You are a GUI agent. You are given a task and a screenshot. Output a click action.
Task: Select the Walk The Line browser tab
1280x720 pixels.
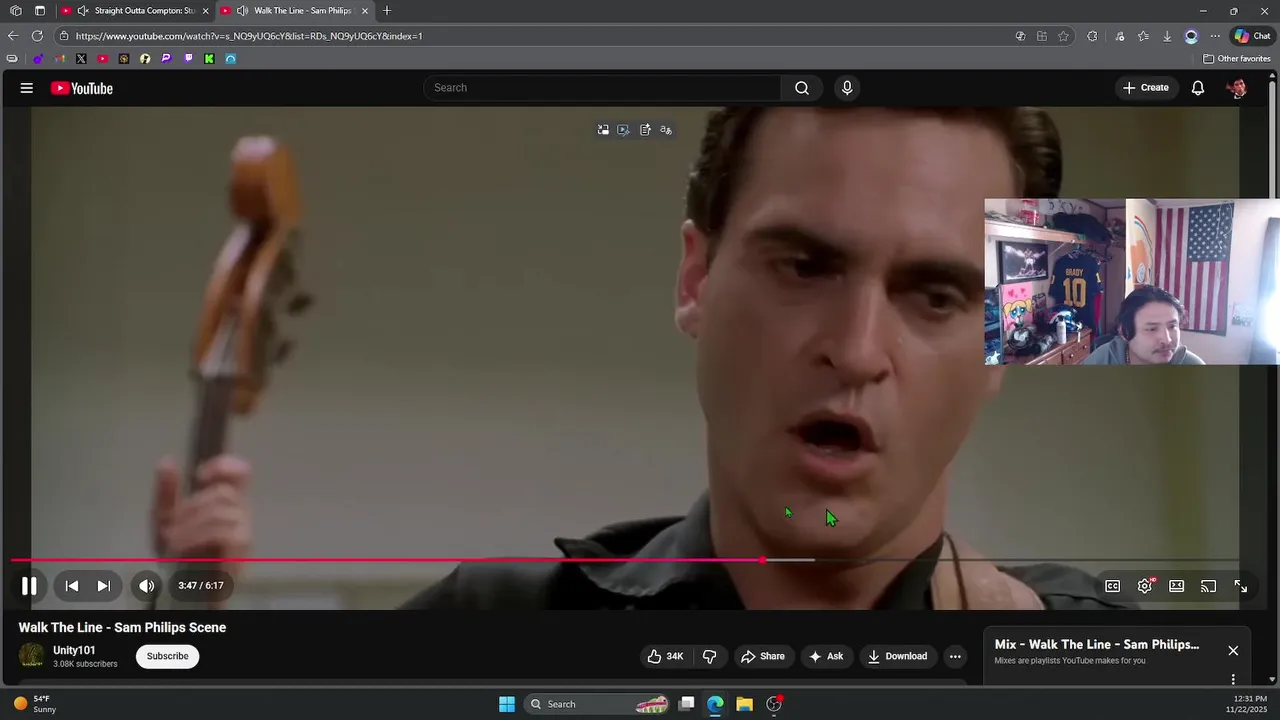pos(302,11)
